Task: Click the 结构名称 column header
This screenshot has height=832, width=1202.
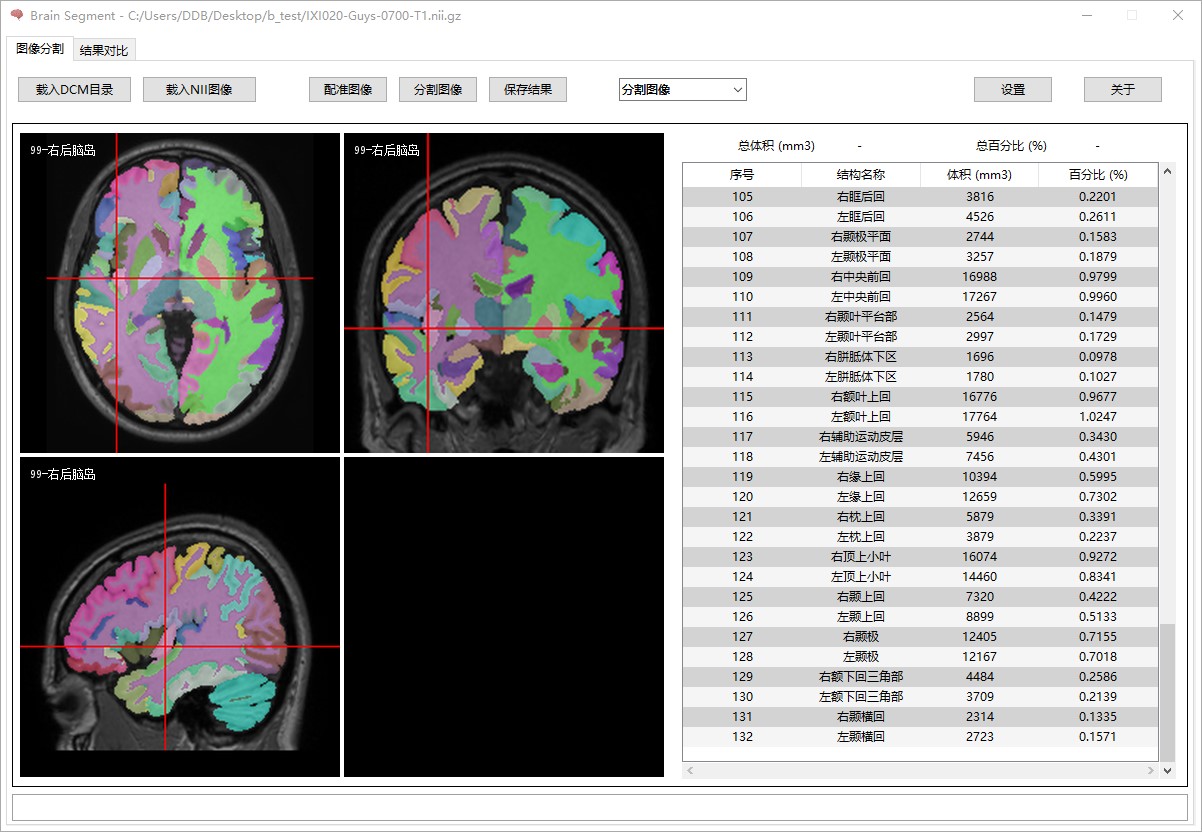Action: click(861, 174)
